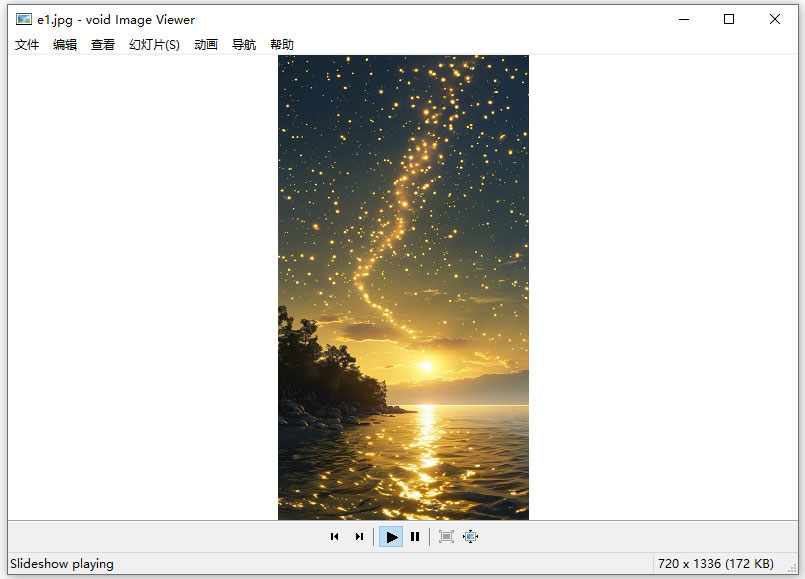Maximize the image viewer window
Screen dimensions: 805x579
[728, 18]
